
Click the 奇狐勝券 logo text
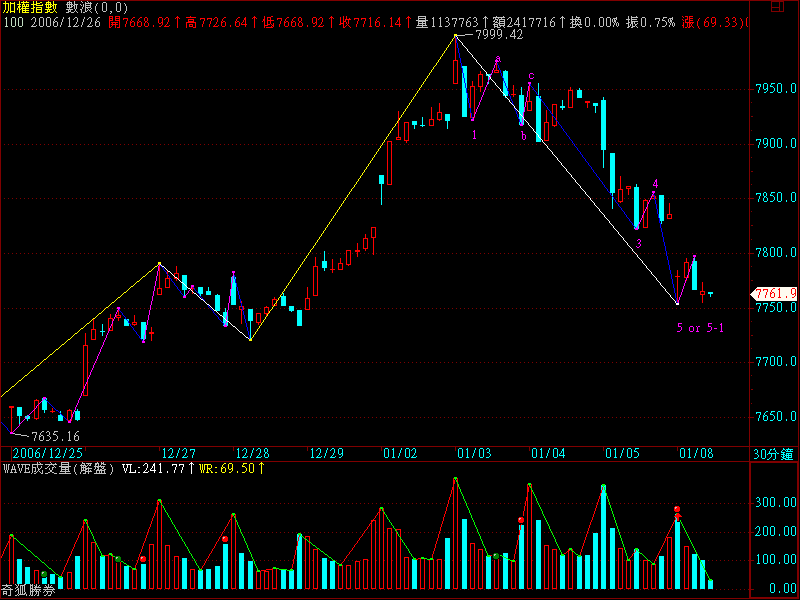[x=27, y=591]
